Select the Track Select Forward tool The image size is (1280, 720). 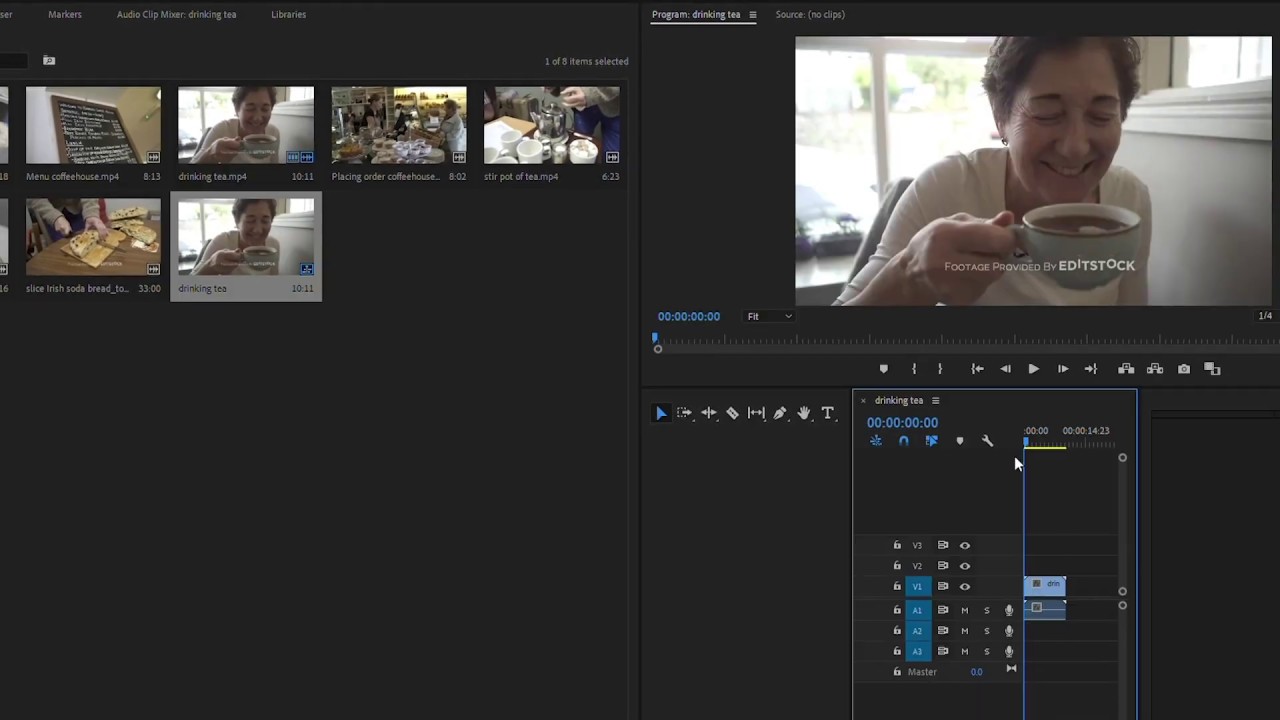(684, 413)
